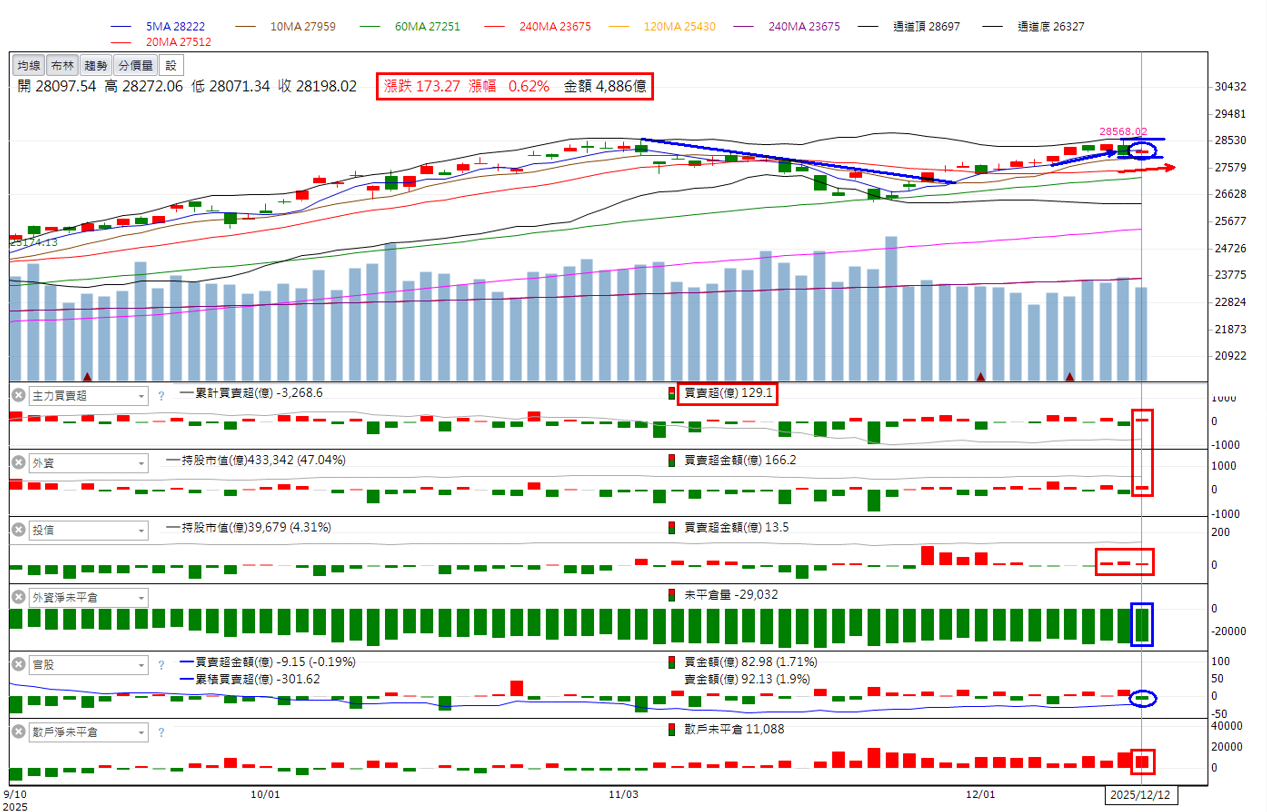
Task: Click the 收 28198.02 closing price
Action: (318, 87)
